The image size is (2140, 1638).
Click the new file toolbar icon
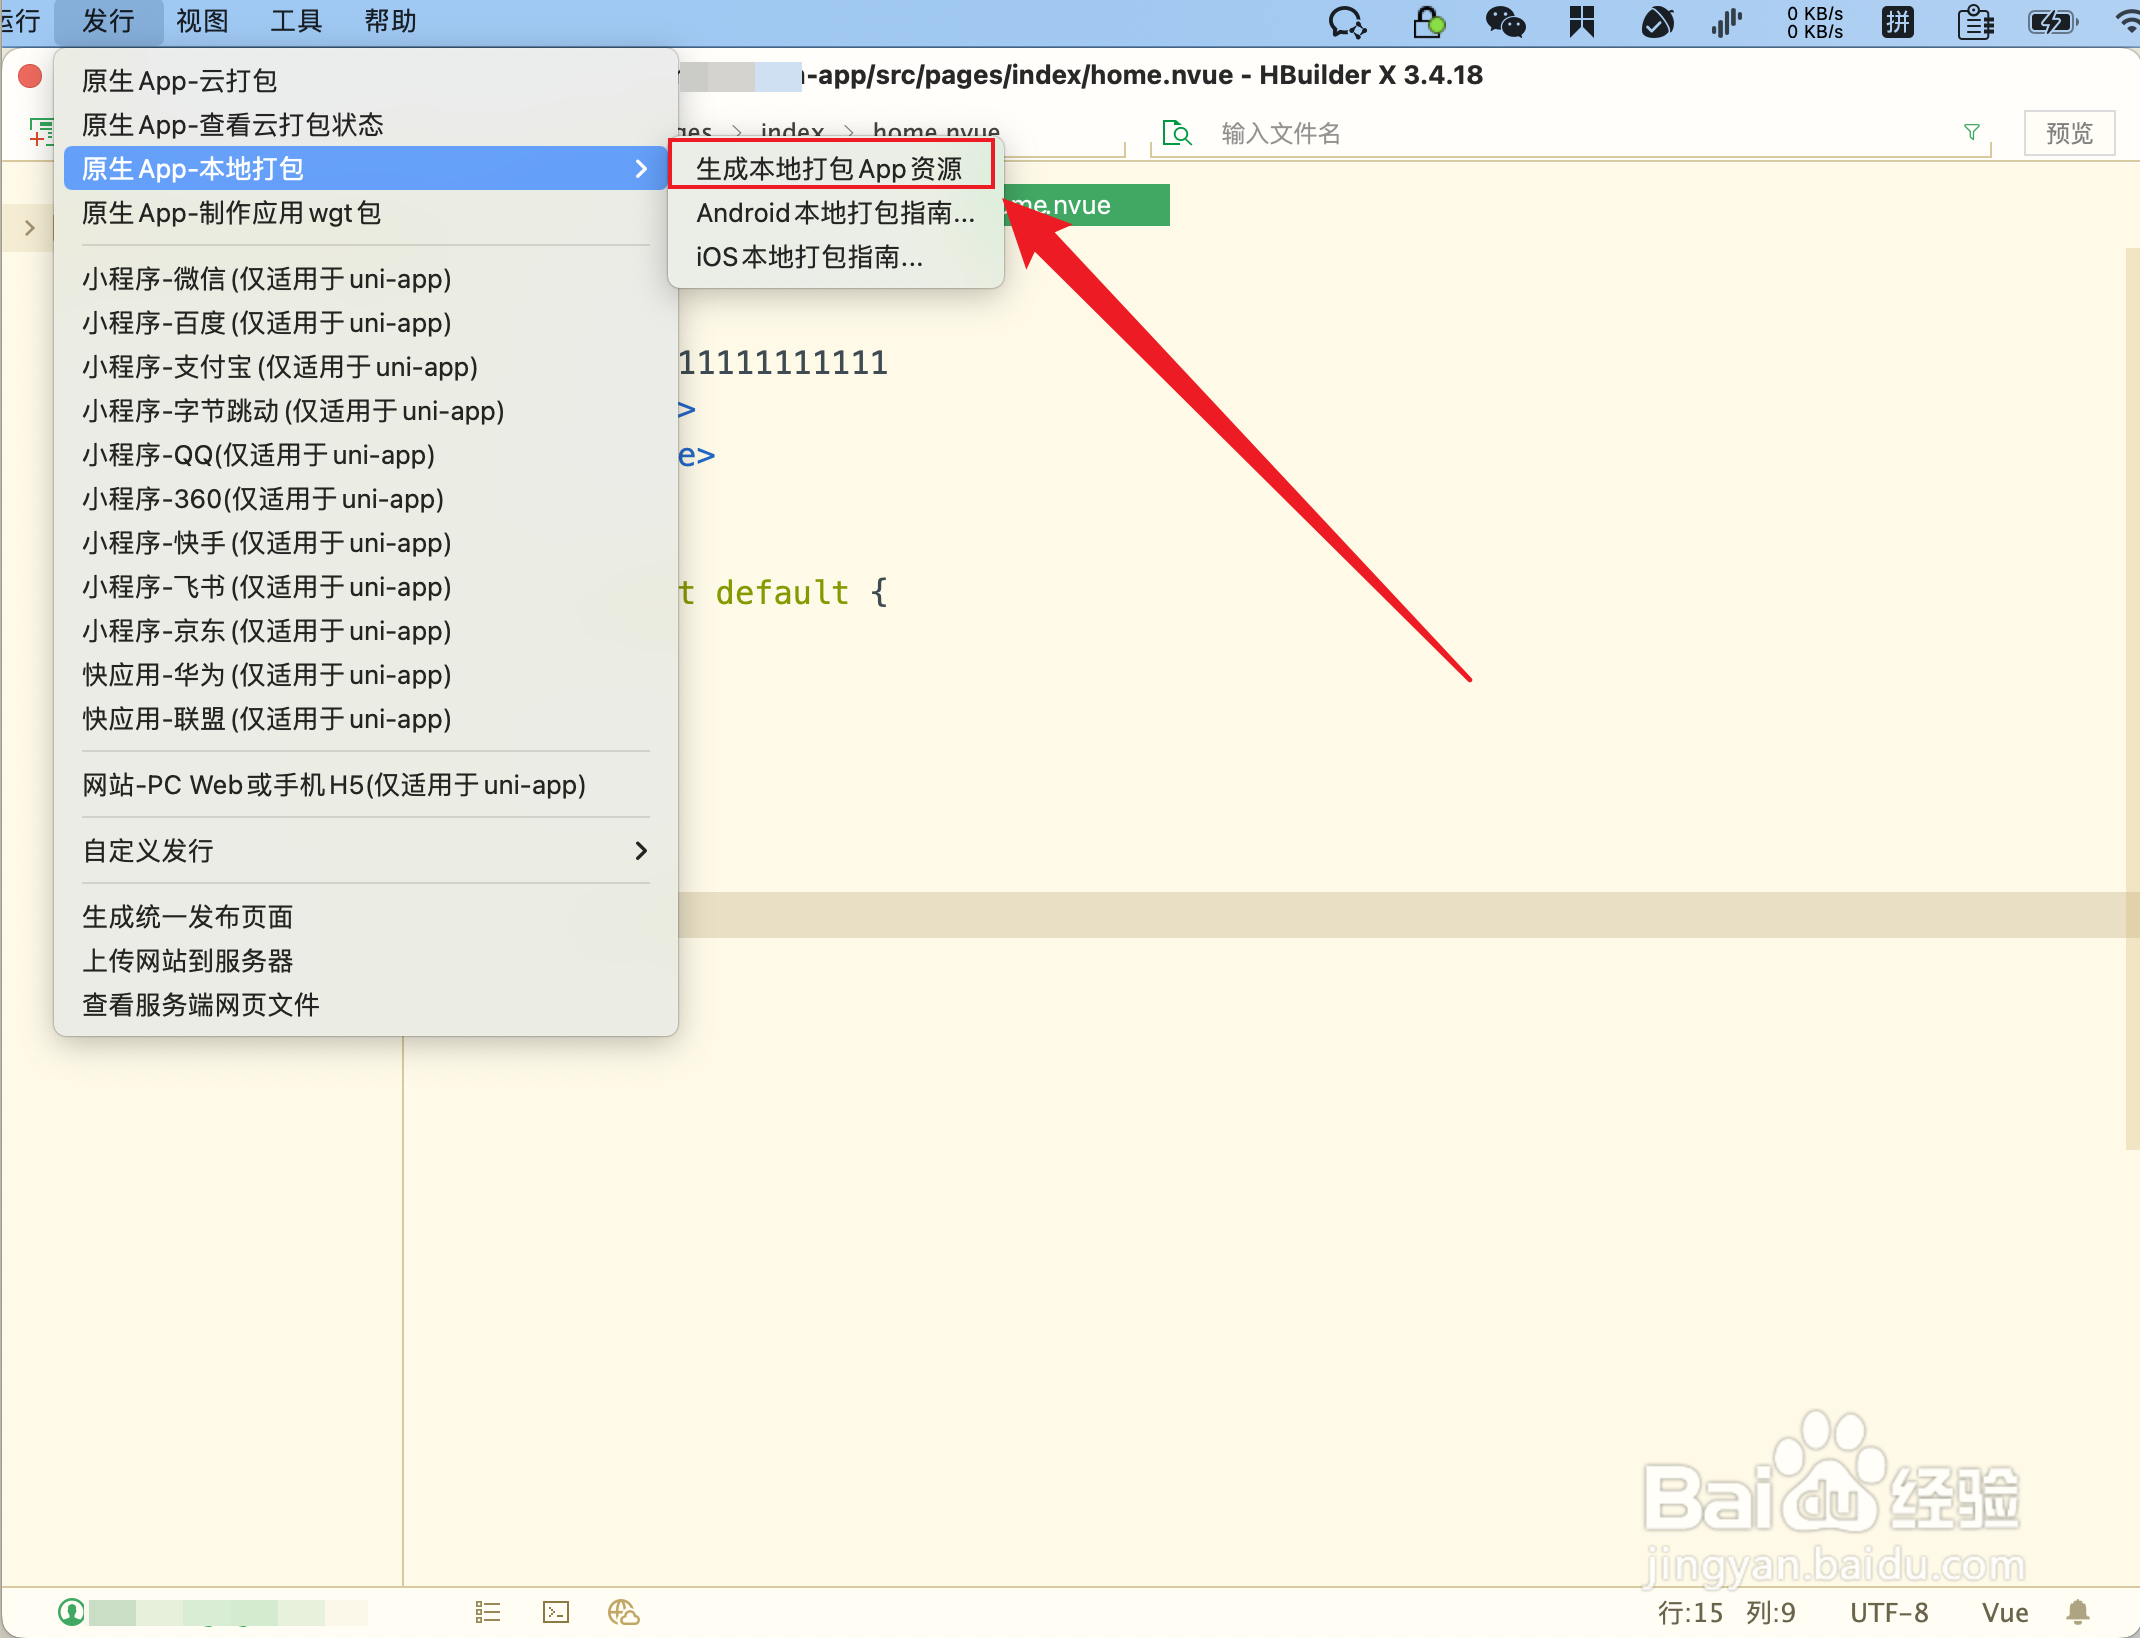pyautogui.click(x=41, y=131)
